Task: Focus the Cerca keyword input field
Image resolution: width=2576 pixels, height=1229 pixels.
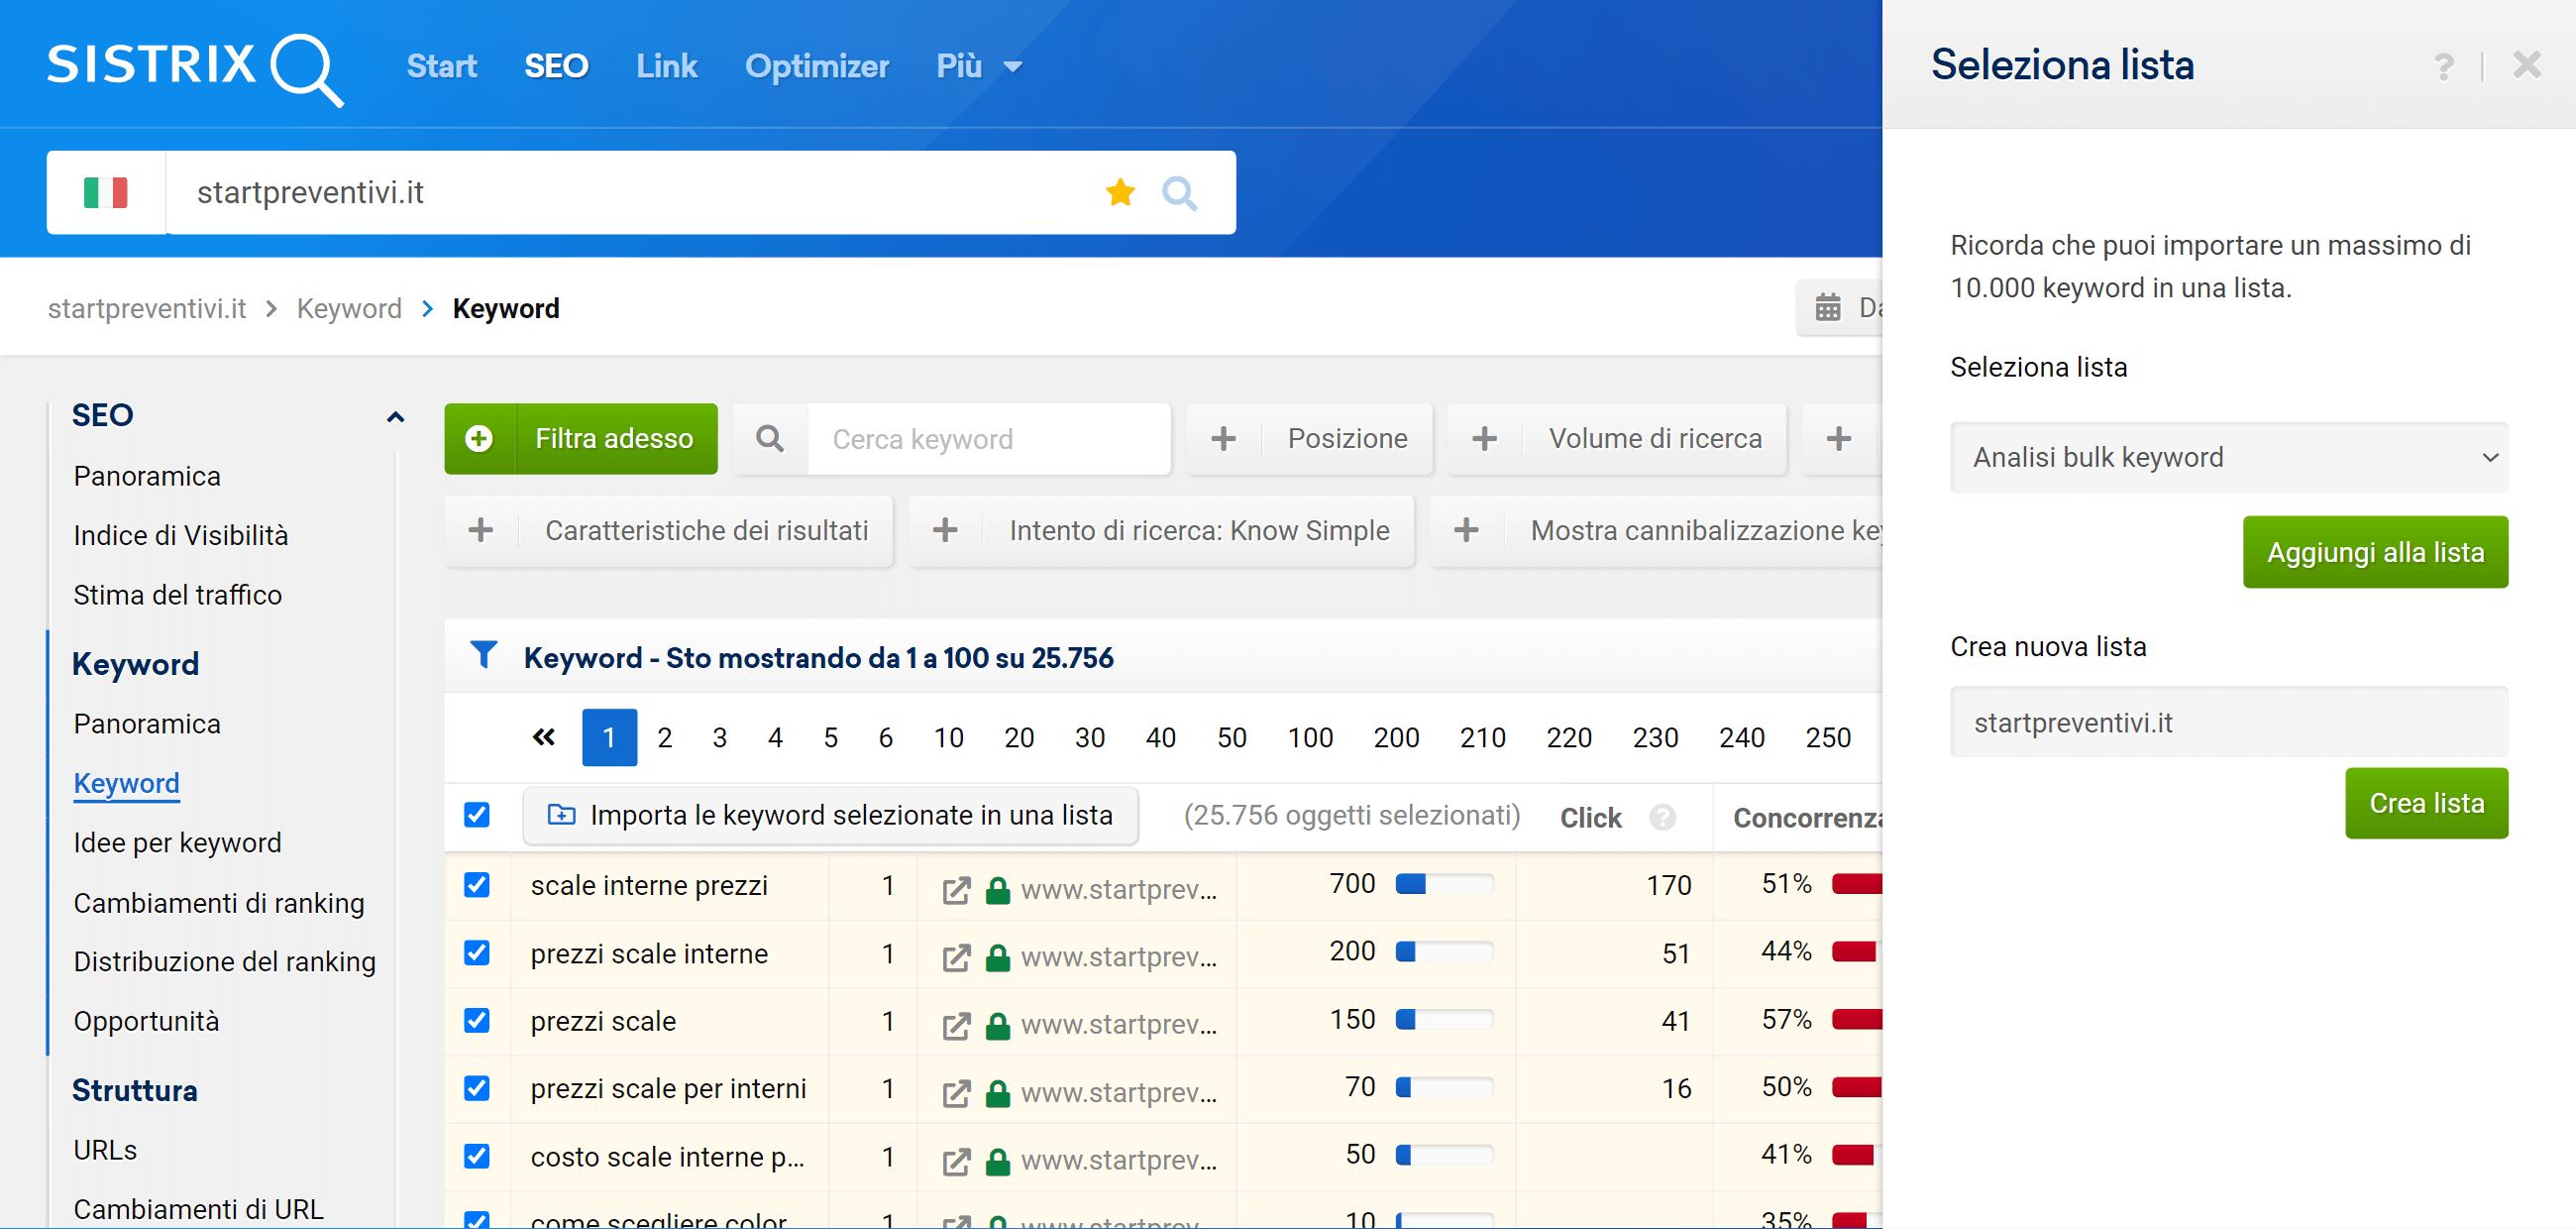Action: tap(988, 438)
